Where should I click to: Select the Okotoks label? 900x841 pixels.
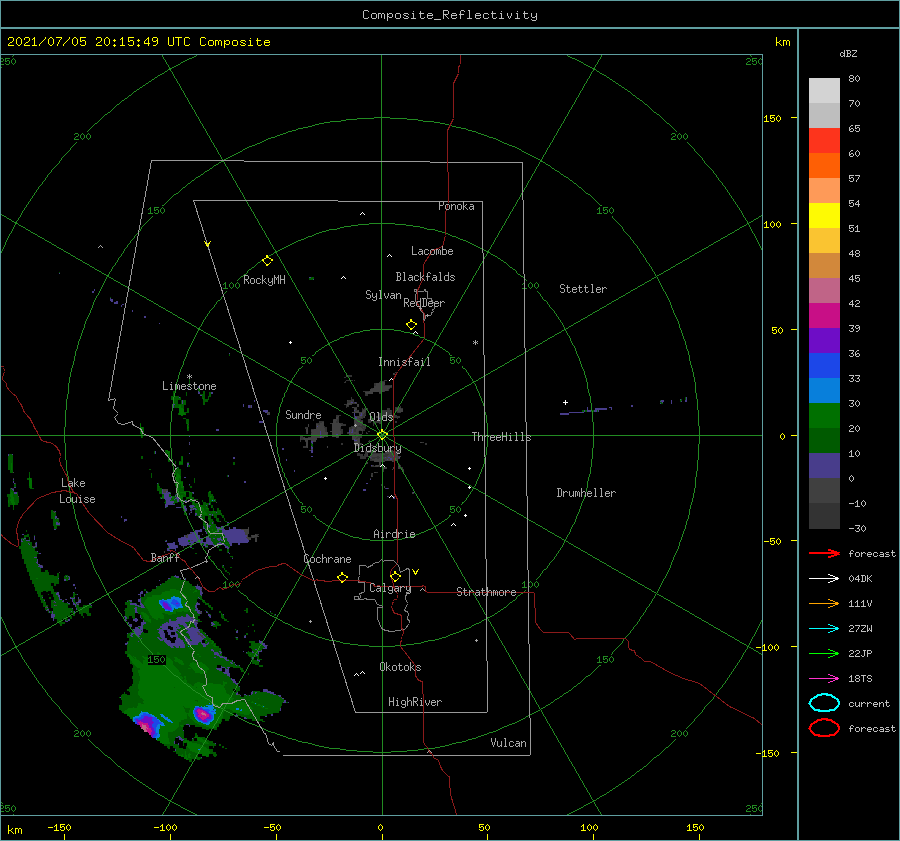point(400,667)
